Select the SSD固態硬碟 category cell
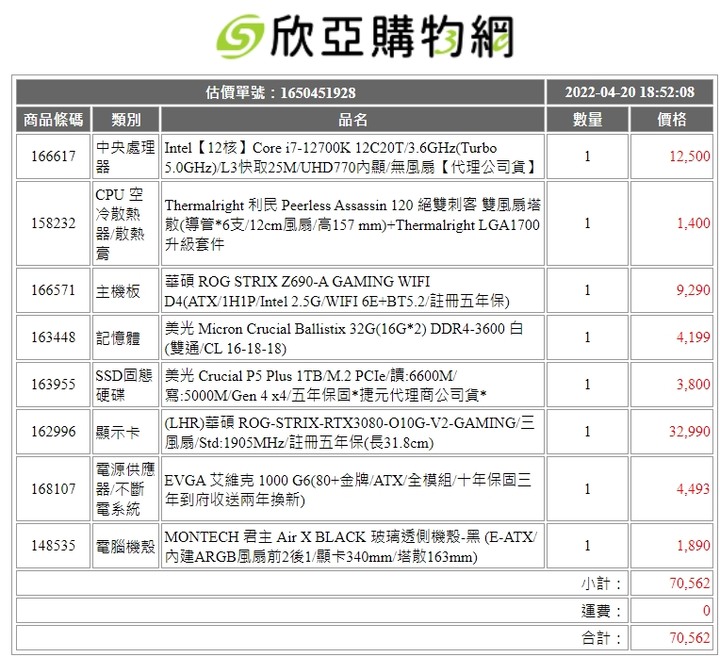This screenshot has height=657, width=720. coord(125,384)
